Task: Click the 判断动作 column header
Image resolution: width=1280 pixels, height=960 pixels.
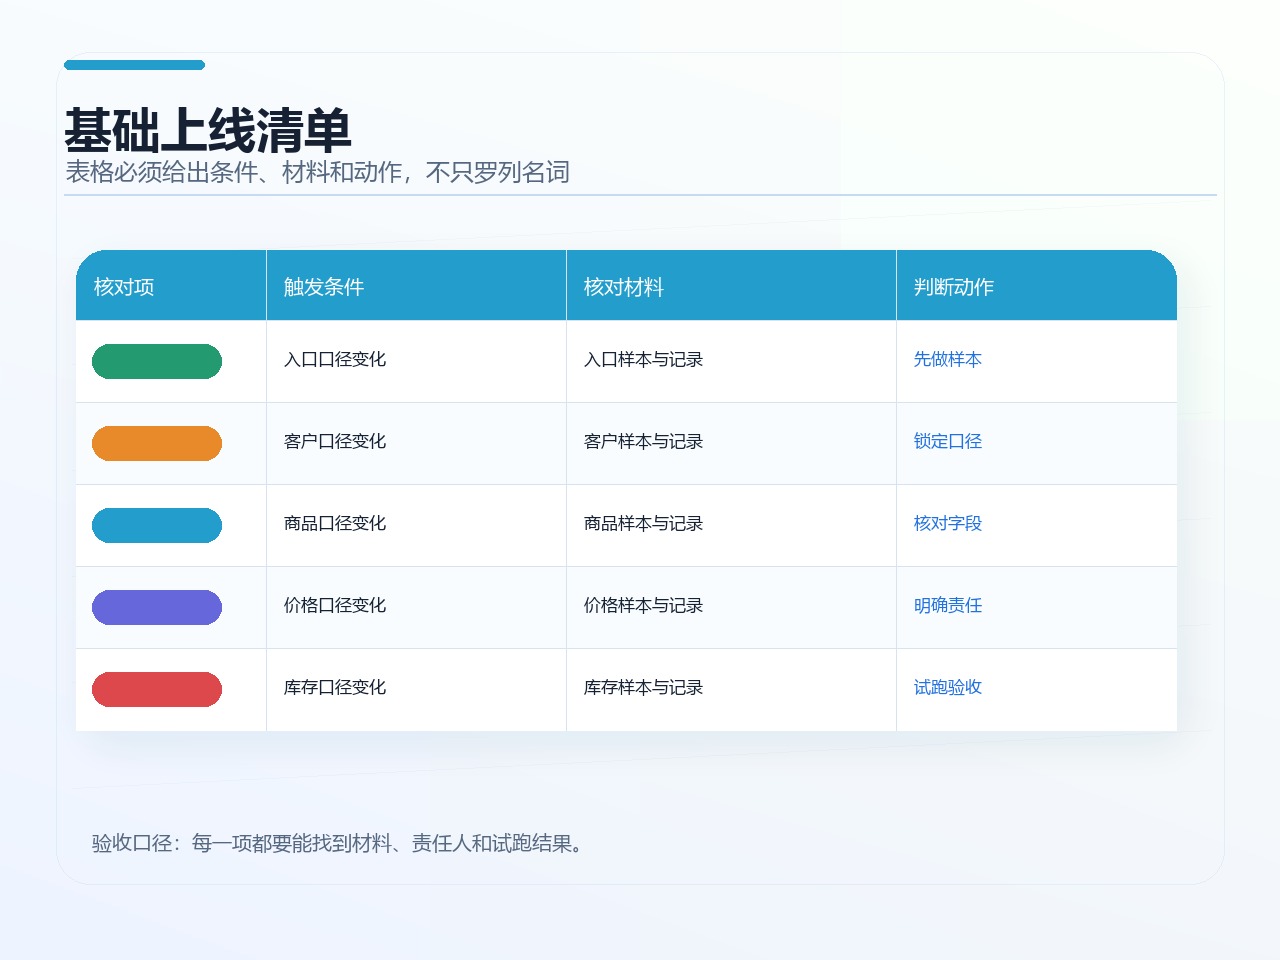Action: pos(1037,286)
